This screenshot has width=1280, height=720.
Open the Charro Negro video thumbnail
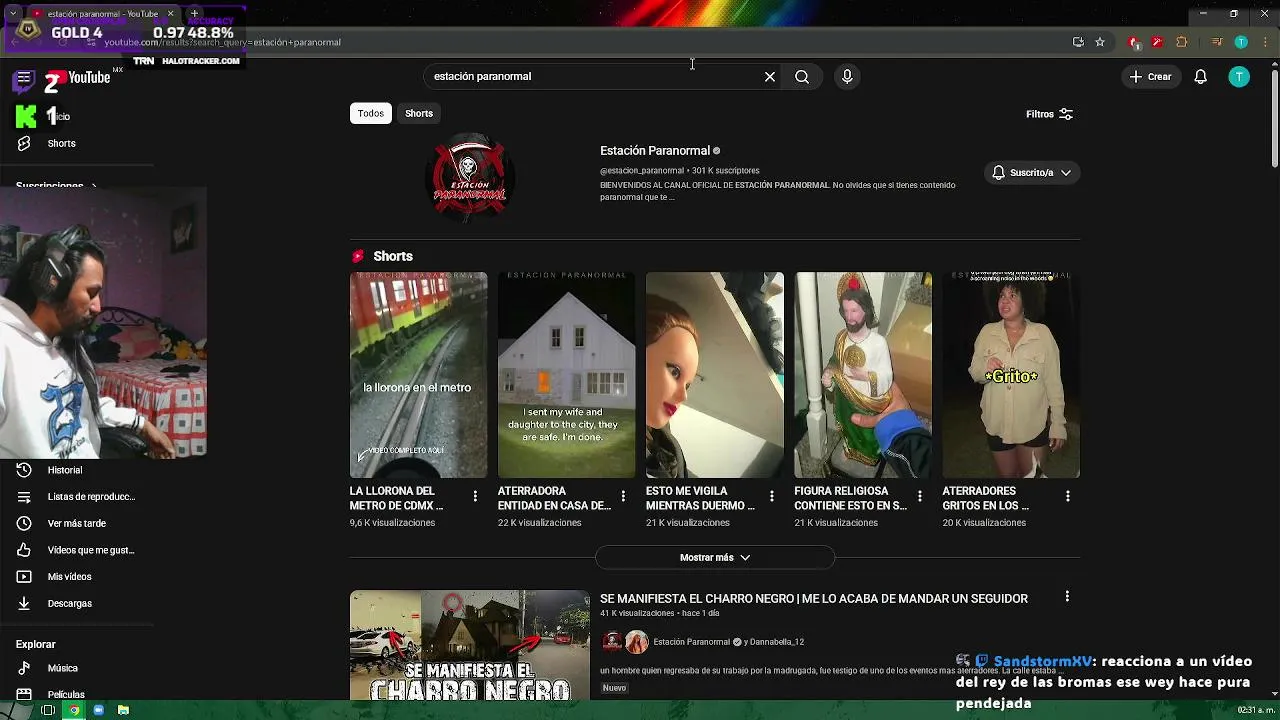470,645
